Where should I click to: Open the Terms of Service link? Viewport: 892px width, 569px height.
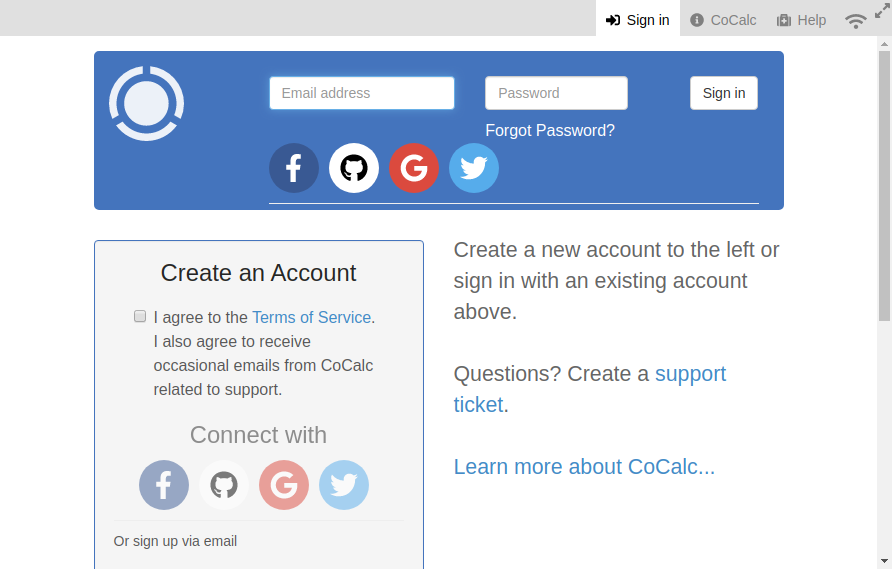tap(312, 317)
